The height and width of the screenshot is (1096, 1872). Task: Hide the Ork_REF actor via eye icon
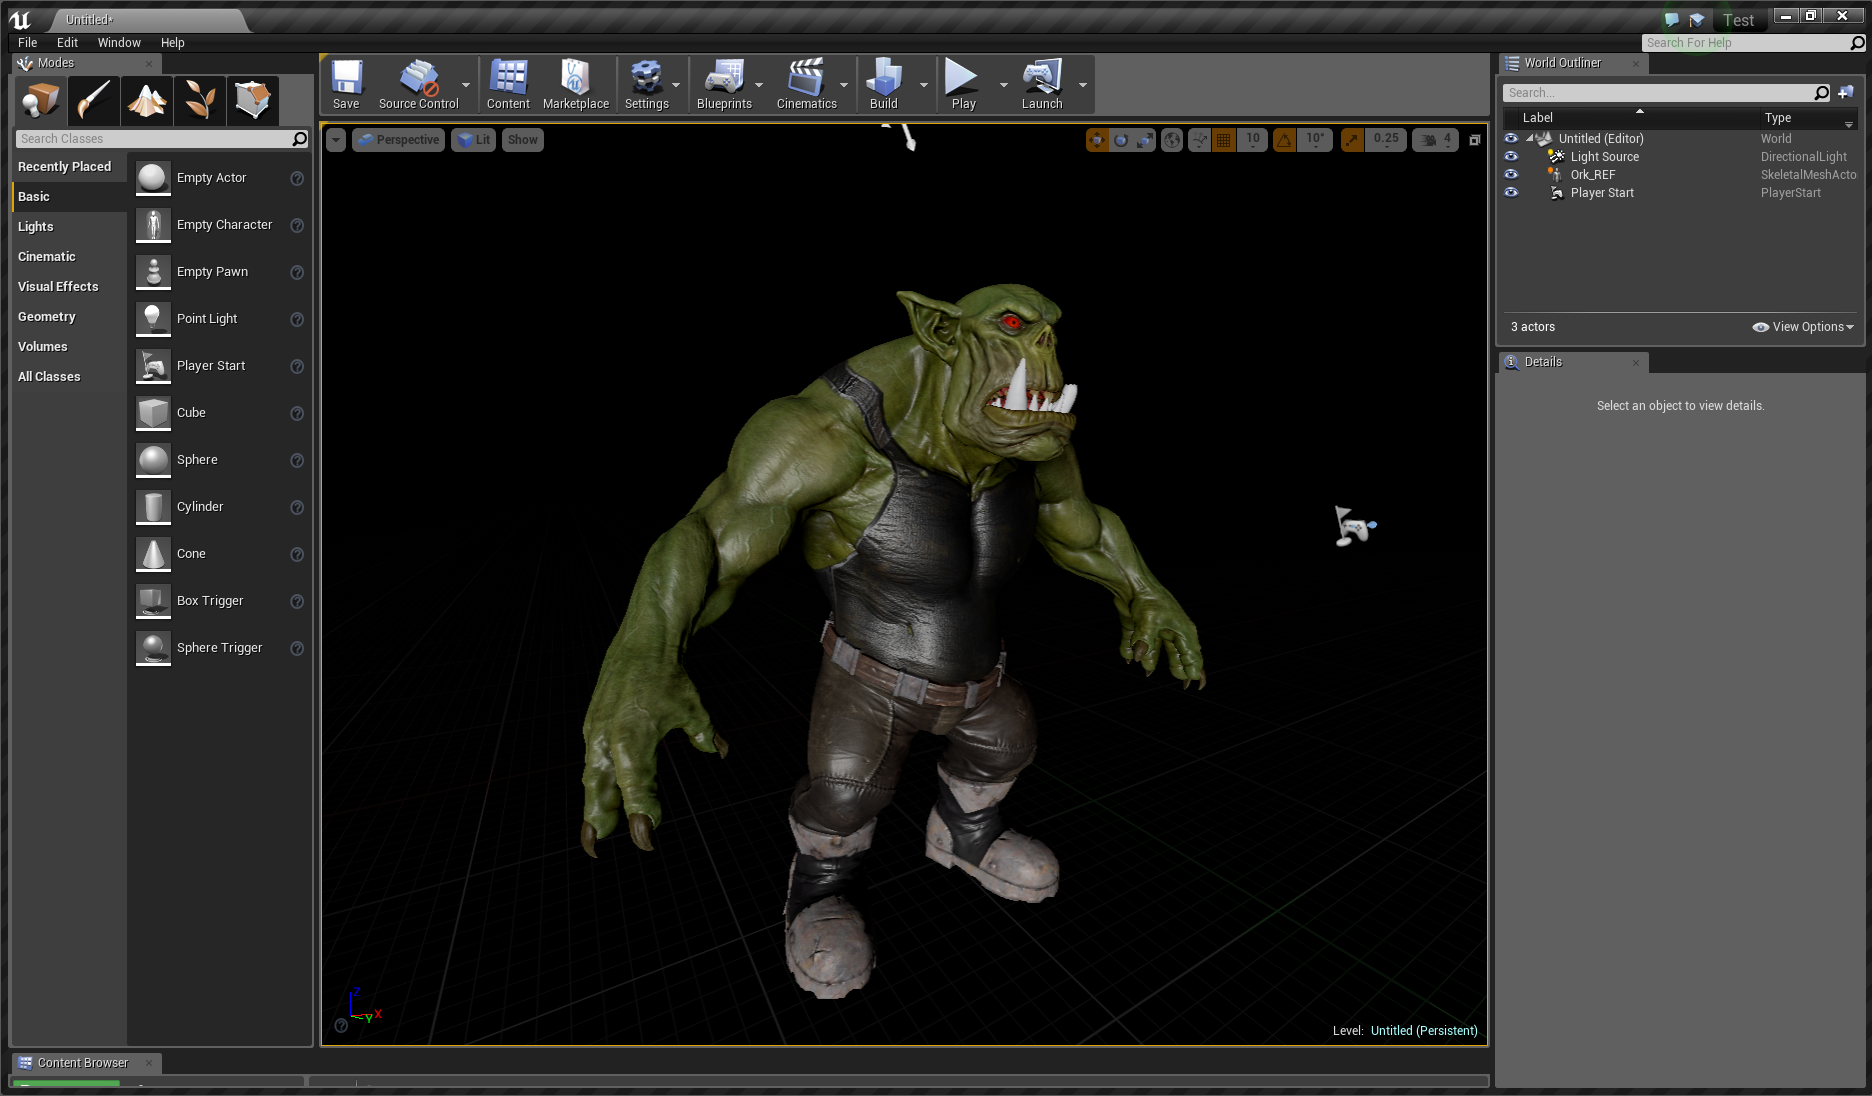1511,175
